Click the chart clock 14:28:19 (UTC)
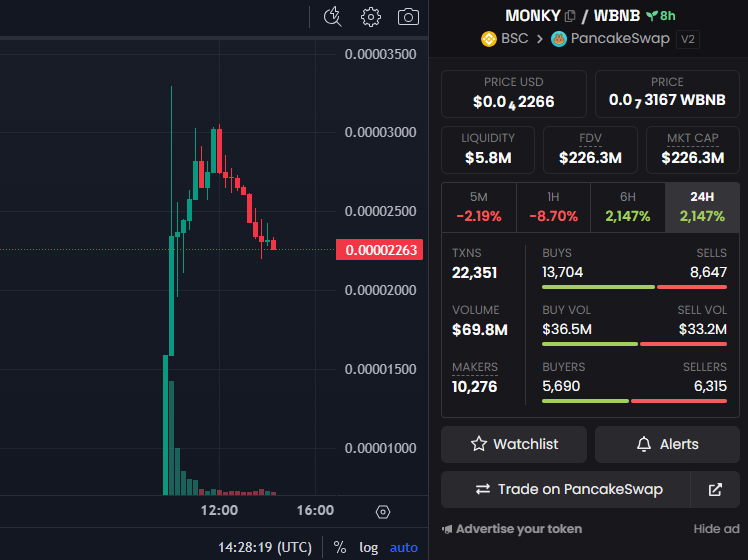Viewport: 748px width, 560px height. click(x=265, y=547)
